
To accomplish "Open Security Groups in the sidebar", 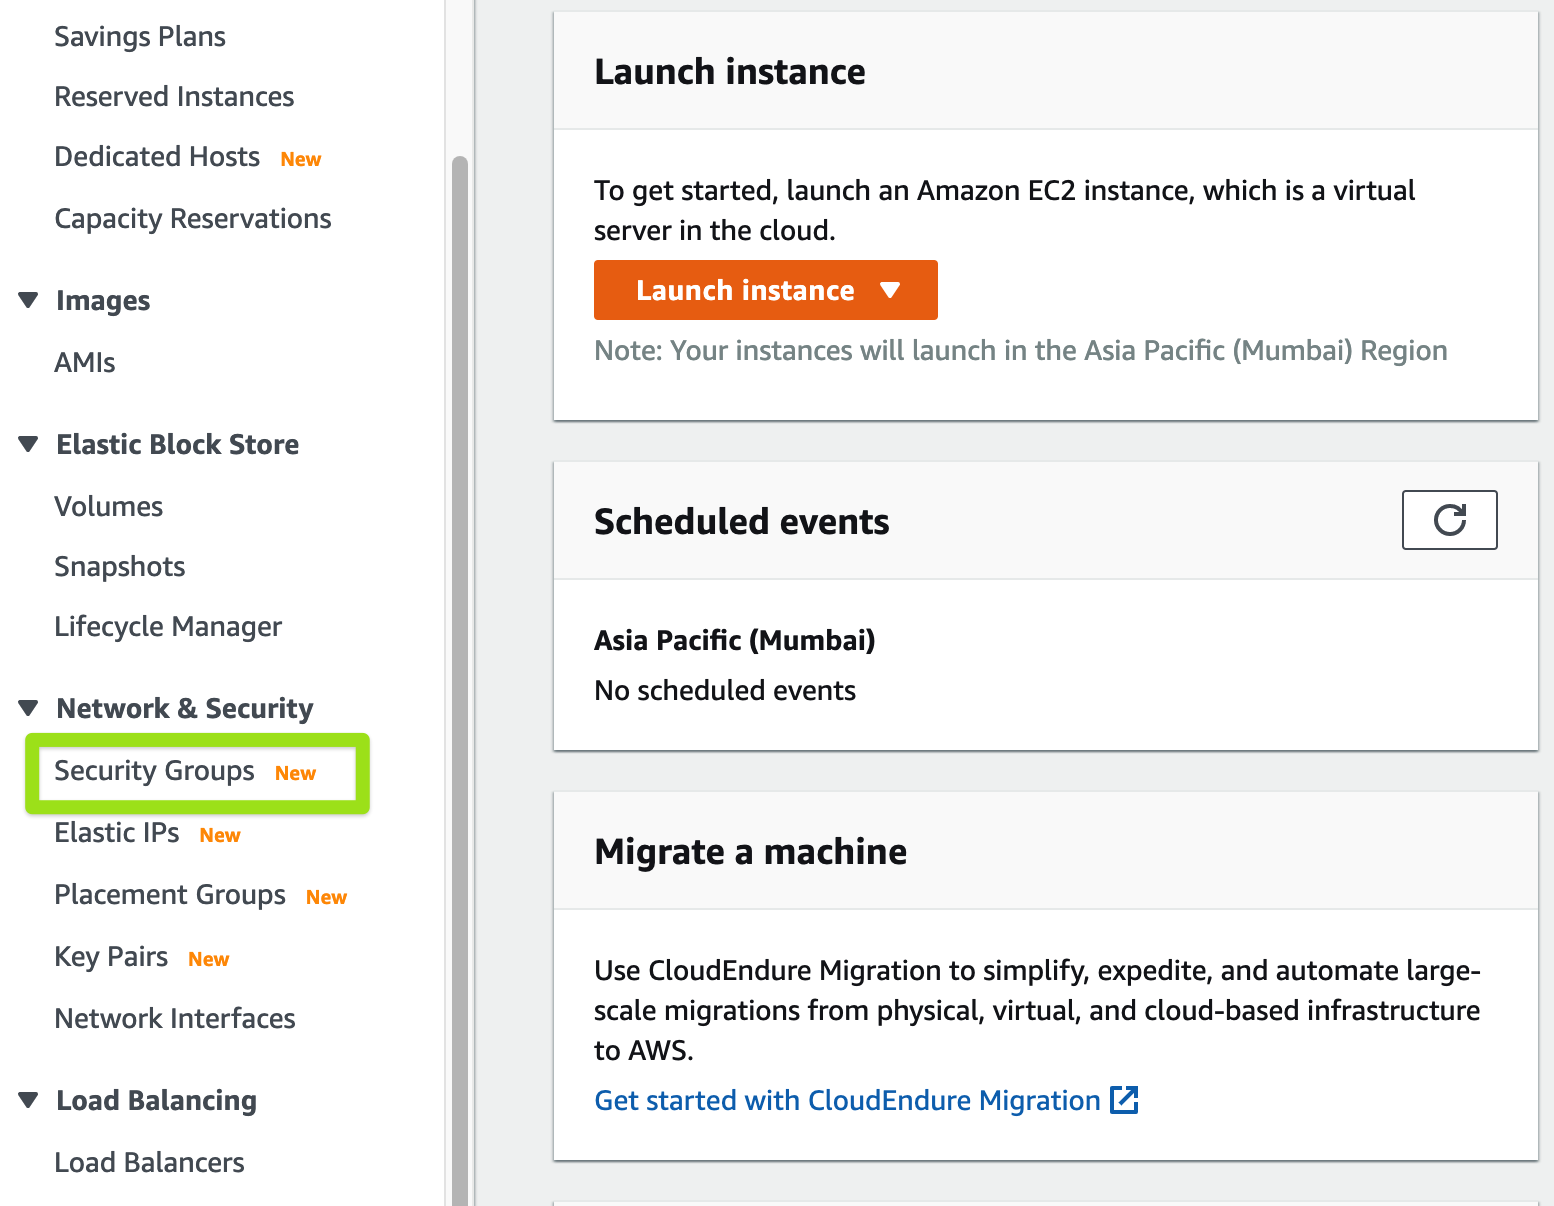I will [x=155, y=771].
